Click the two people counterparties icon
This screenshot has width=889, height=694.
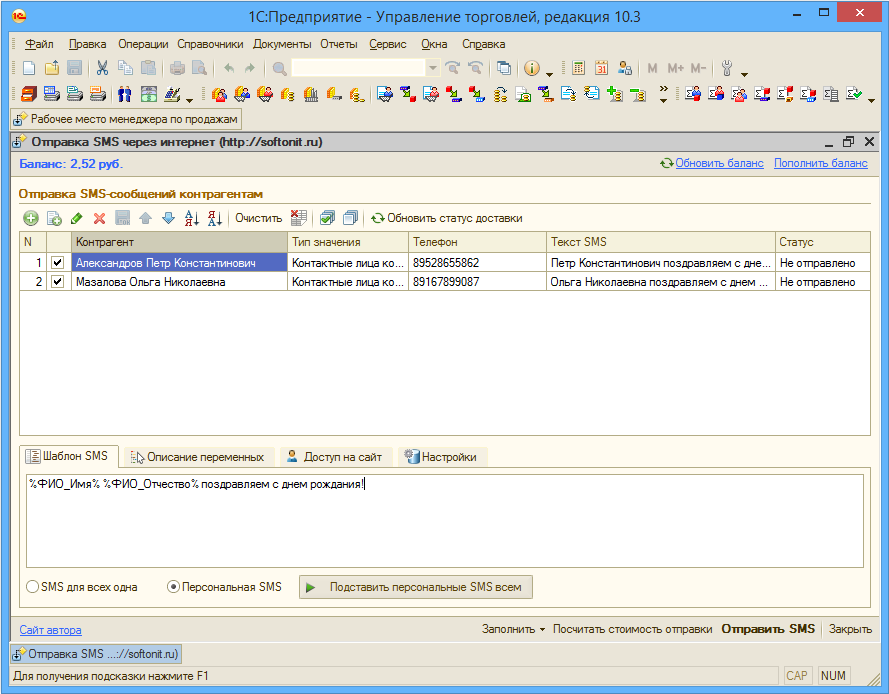tap(125, 94)
